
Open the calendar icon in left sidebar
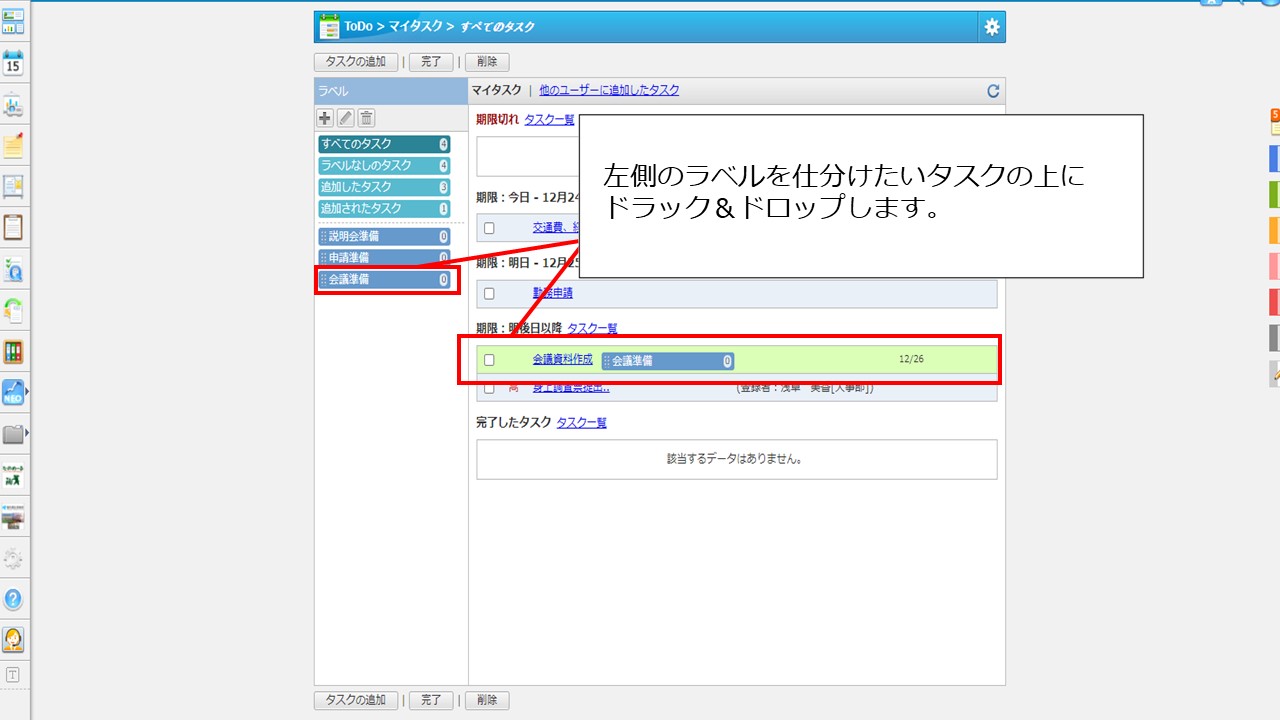[13, 63]
